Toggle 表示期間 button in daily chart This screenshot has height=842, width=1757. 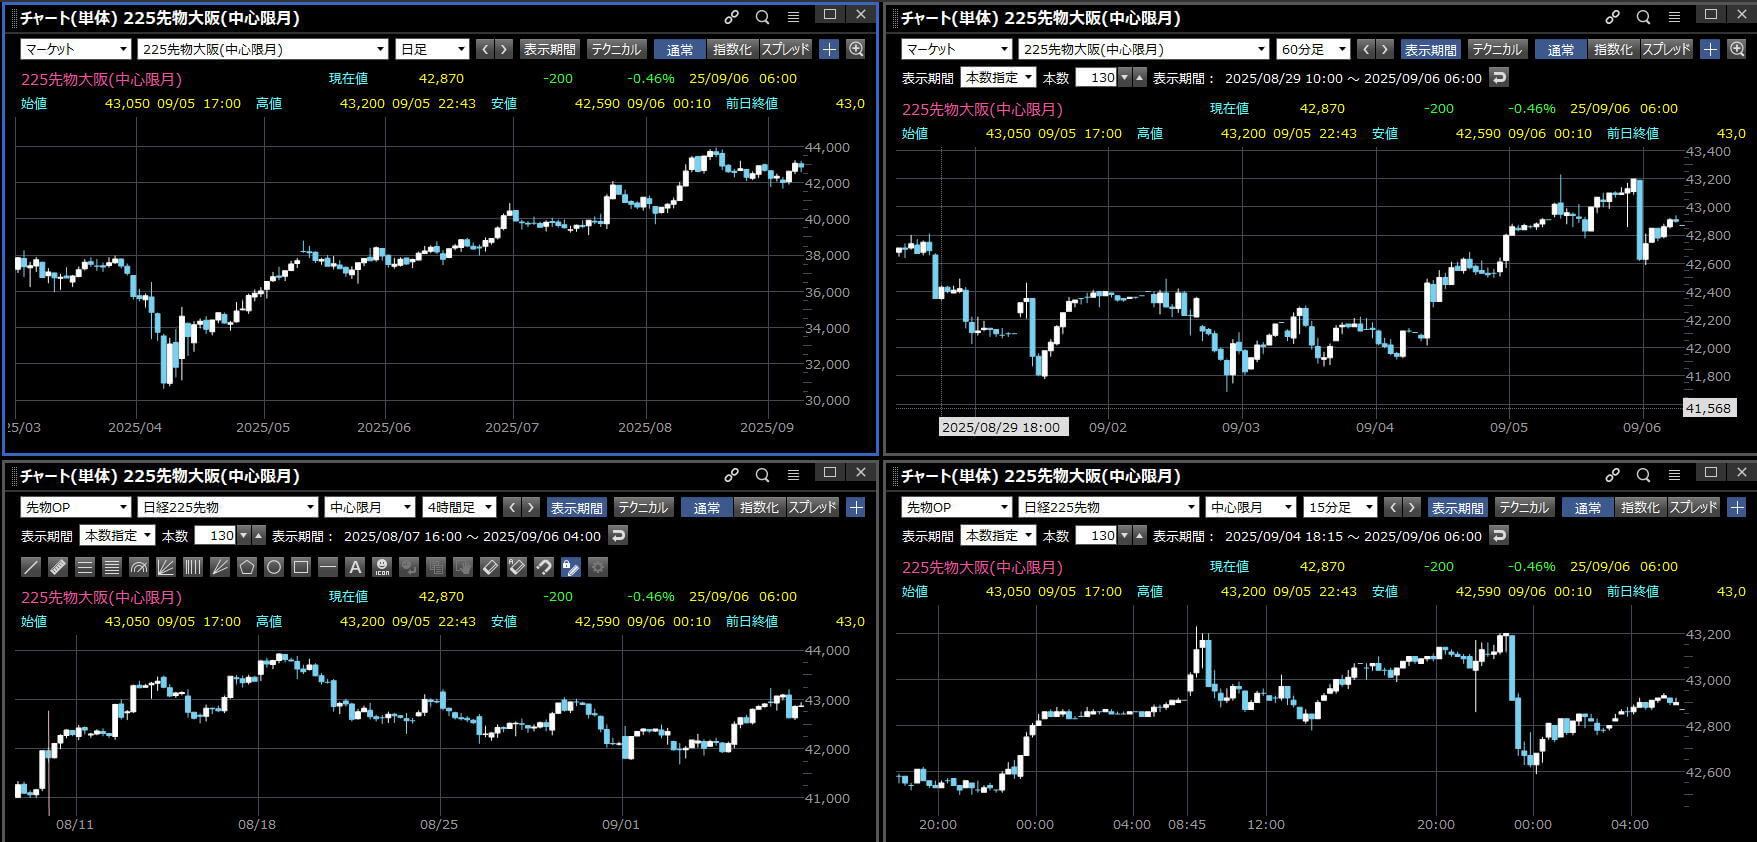click(x=549, y=49)
